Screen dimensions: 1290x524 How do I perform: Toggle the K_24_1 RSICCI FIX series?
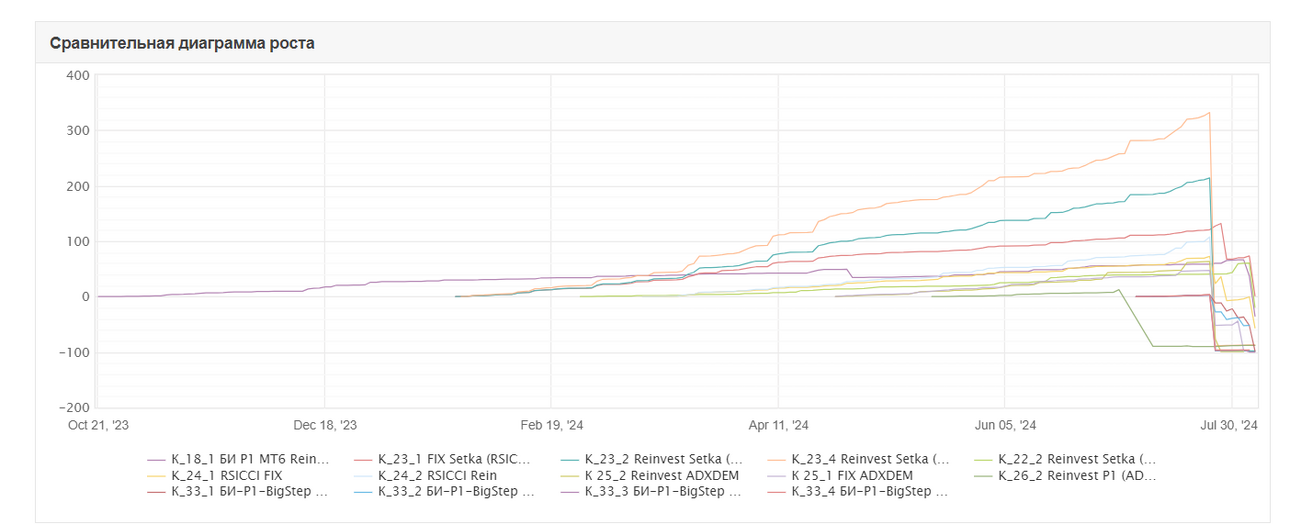pos(215,475)
